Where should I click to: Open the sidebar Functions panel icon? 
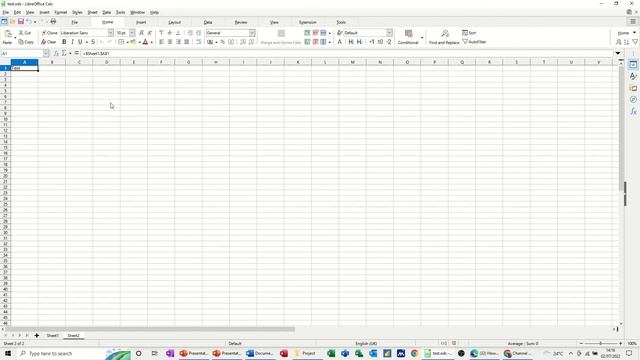[x=633, y=111]
